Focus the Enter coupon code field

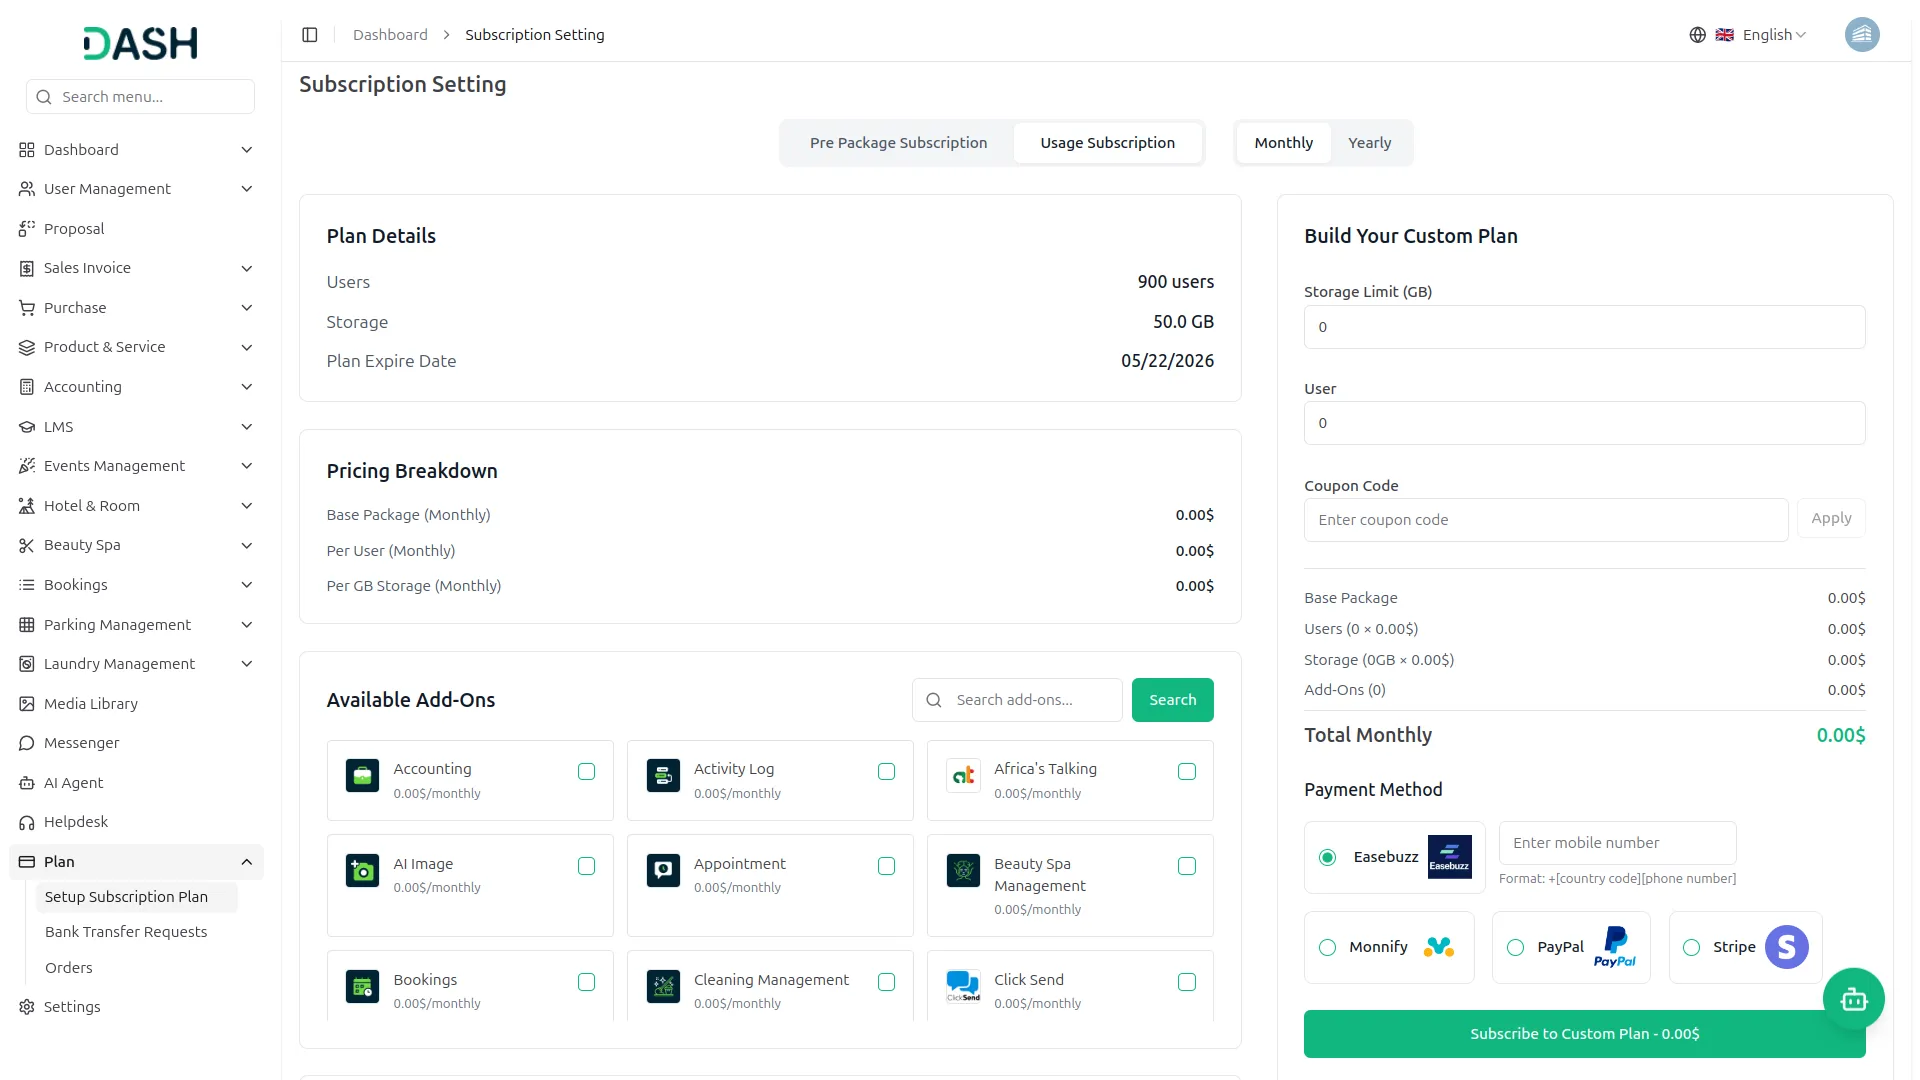pos(1545,520)
